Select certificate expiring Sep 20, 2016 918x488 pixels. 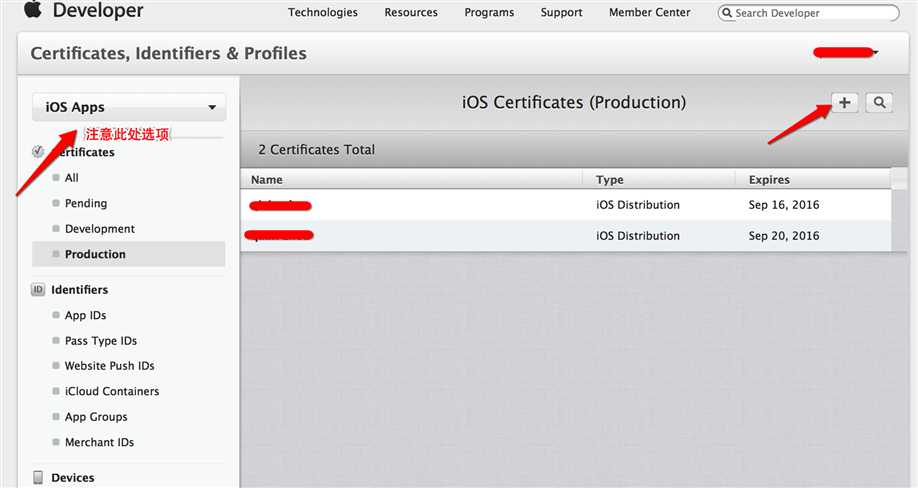coord(566,236)
